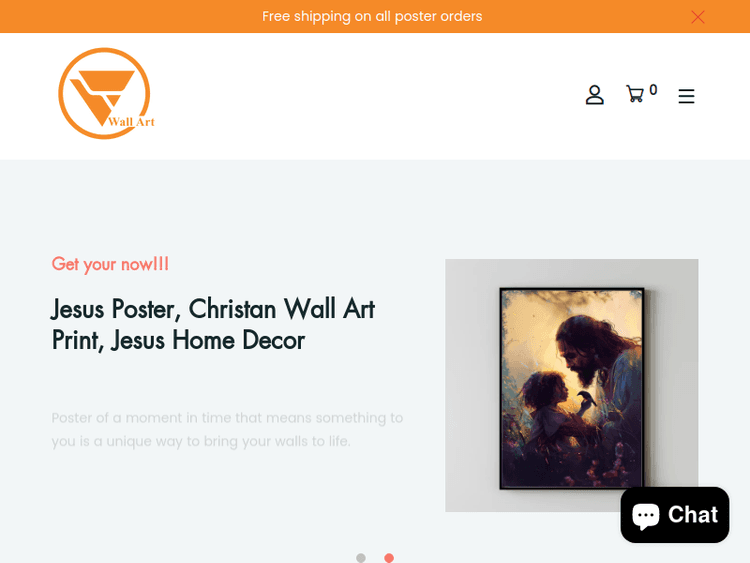
Task: Open the Chat widget
Action: (675, 515)
